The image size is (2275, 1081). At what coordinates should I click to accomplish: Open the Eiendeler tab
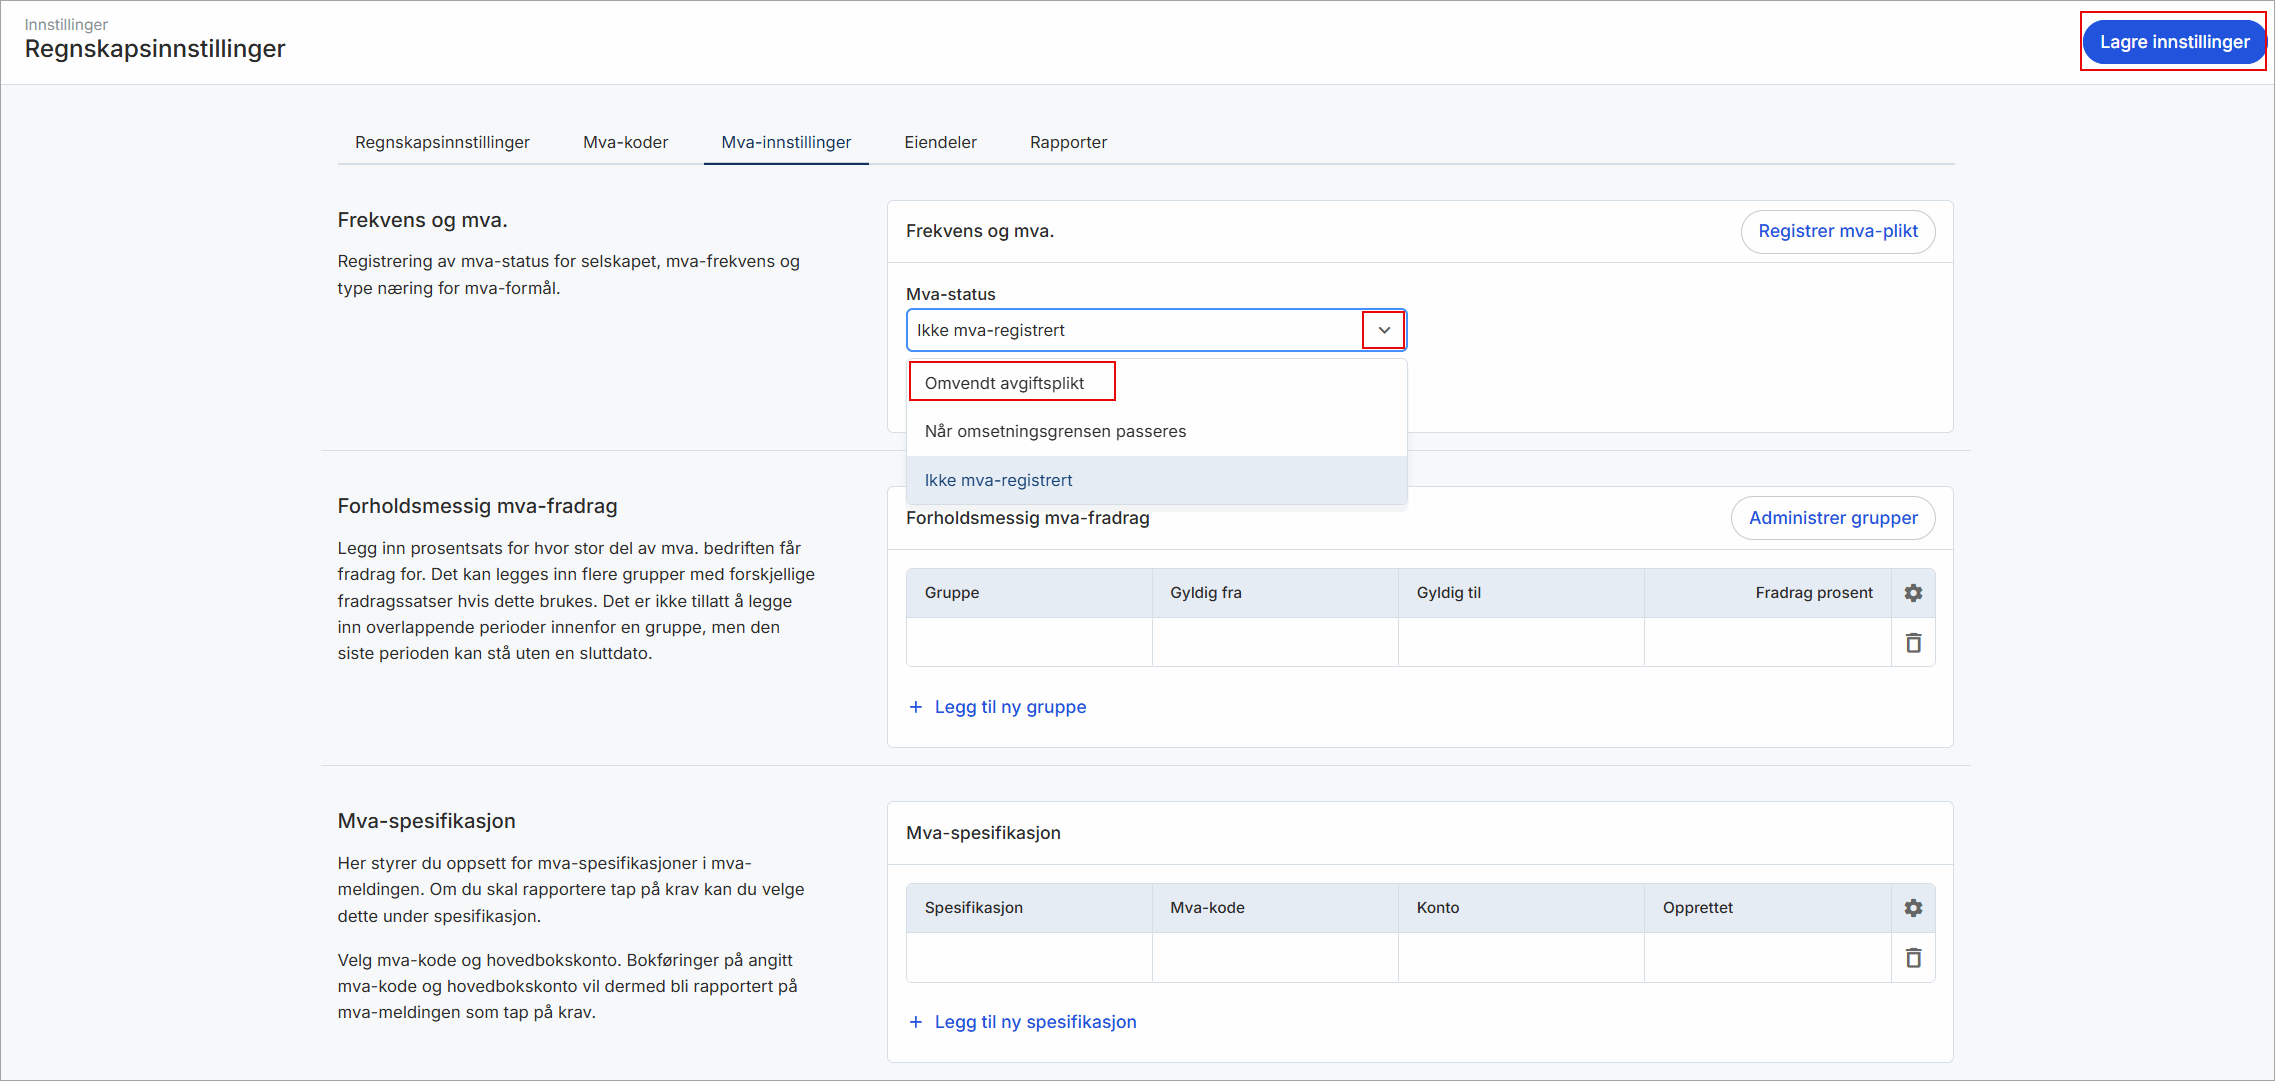(x=940, y=142)
